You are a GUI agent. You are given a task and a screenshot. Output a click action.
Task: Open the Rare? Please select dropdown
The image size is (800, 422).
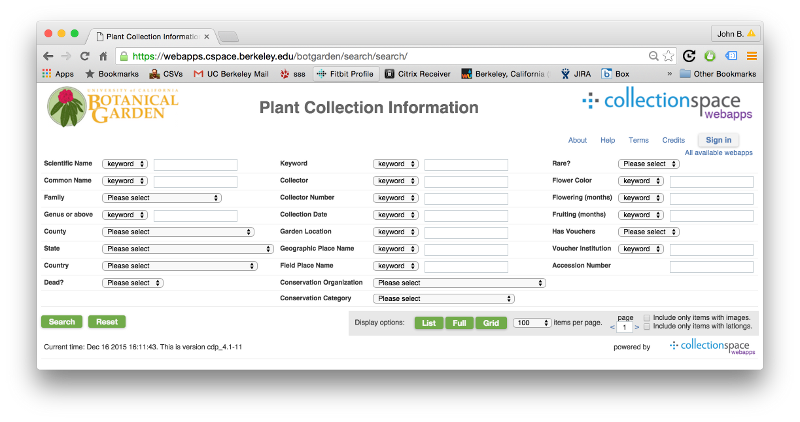(648, 164)
